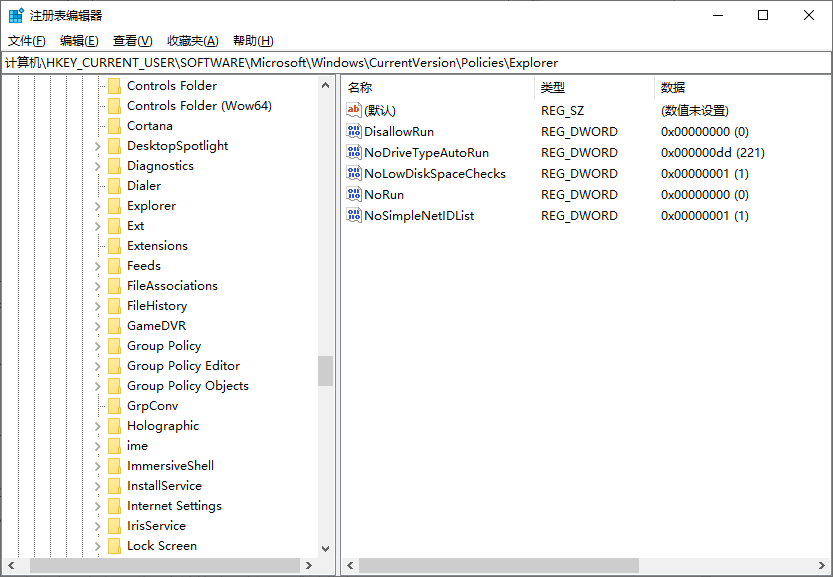Click the Cortana folder icon
The image size is (833, 577).
tap(114, 126)
